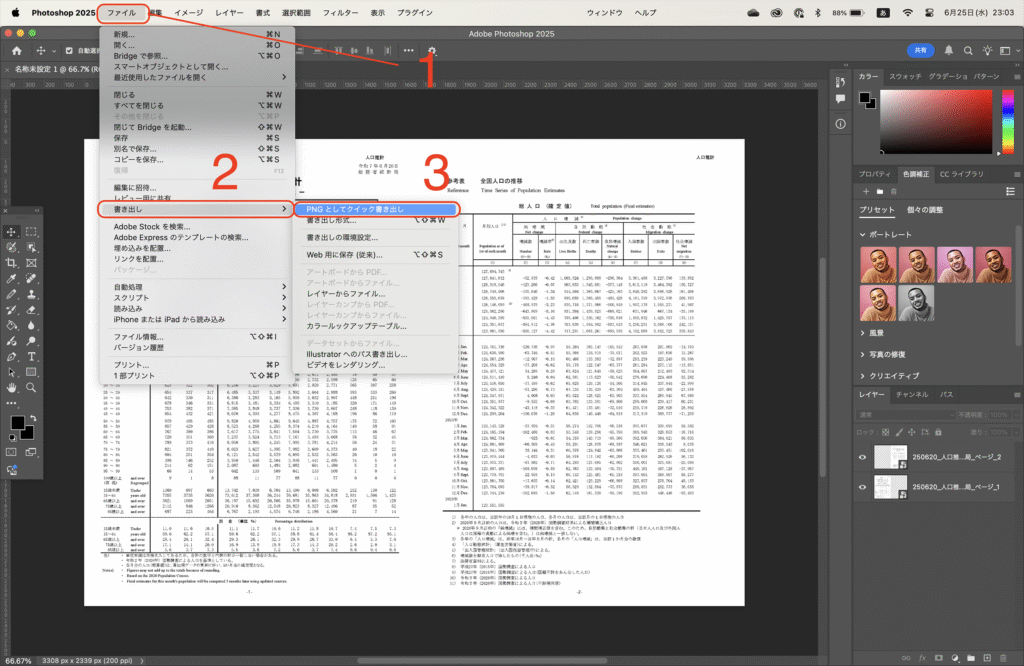Change the screen mode icon in toolbox

click(x=31, y=452)
